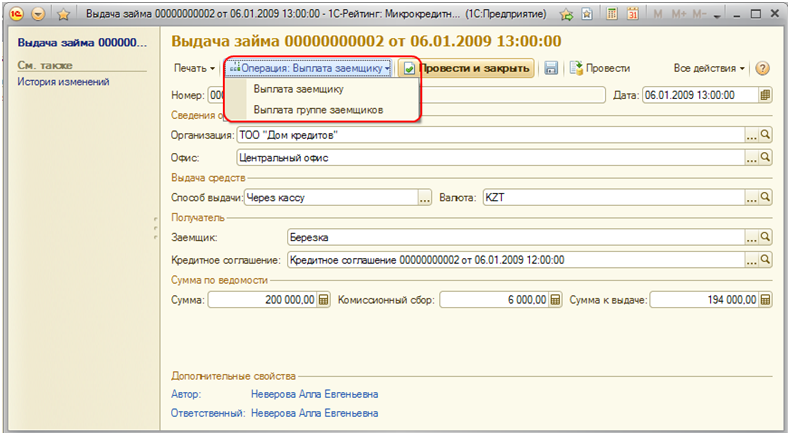This screenshot has height=435, width=790.
Task: Open the calendar picker beside the date field
Action: point(765,96)
